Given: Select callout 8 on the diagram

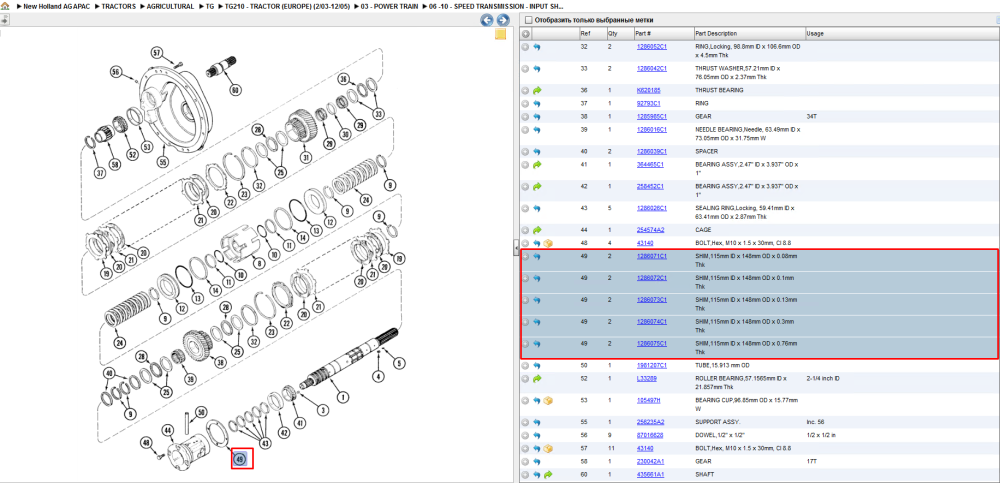Looking at the screenshot, I should pyautogui.click(x=258, y=262).
